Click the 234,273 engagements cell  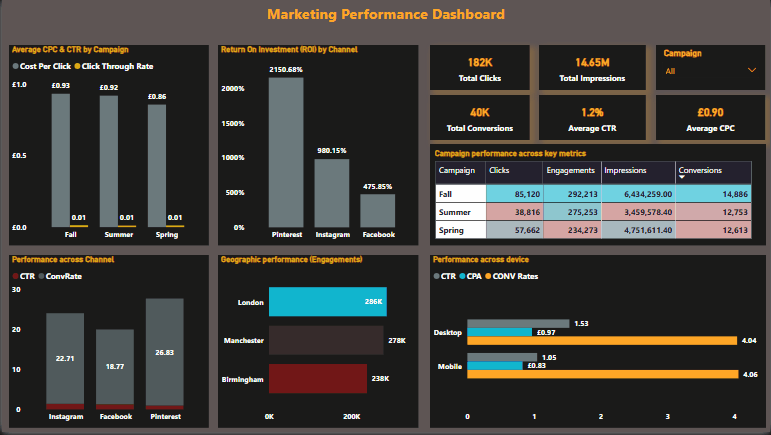tap(572, 230)
